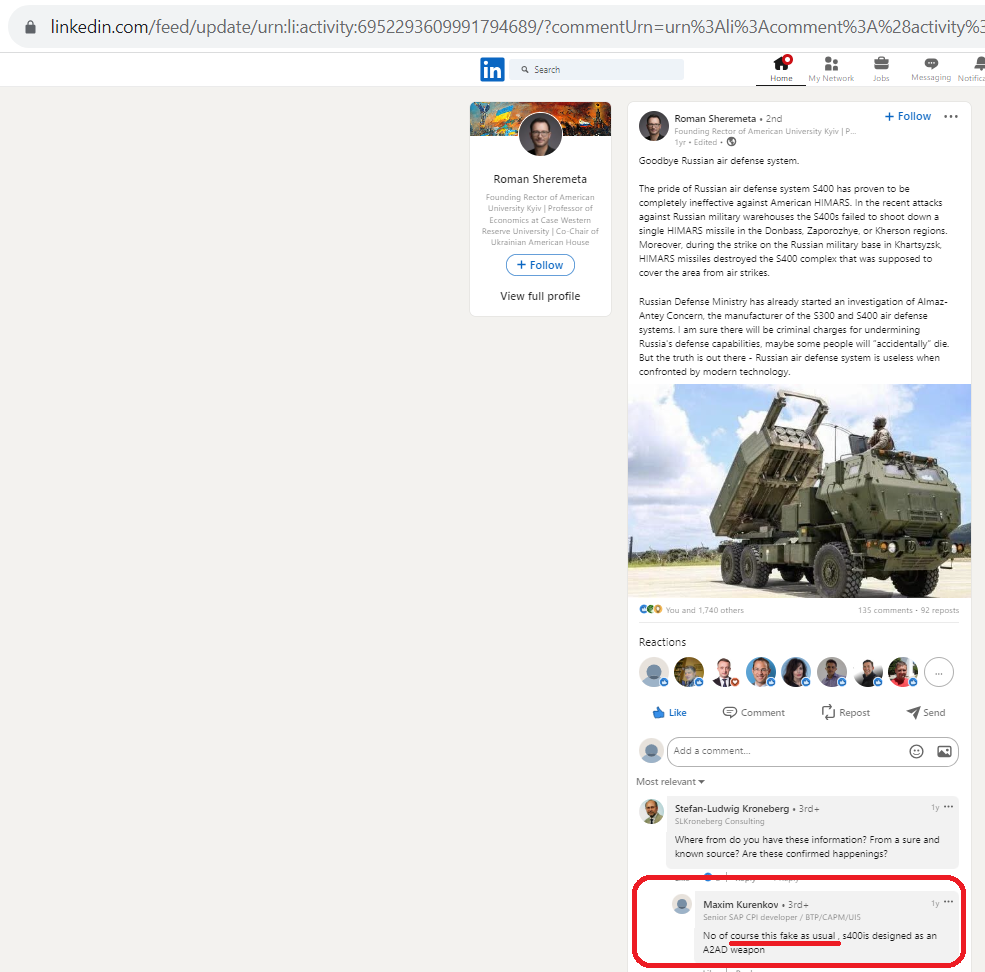Screen dimensions: 985x972
Task: Click 'SLKroneberg Consulting' text
Action: tap(719, 821)
